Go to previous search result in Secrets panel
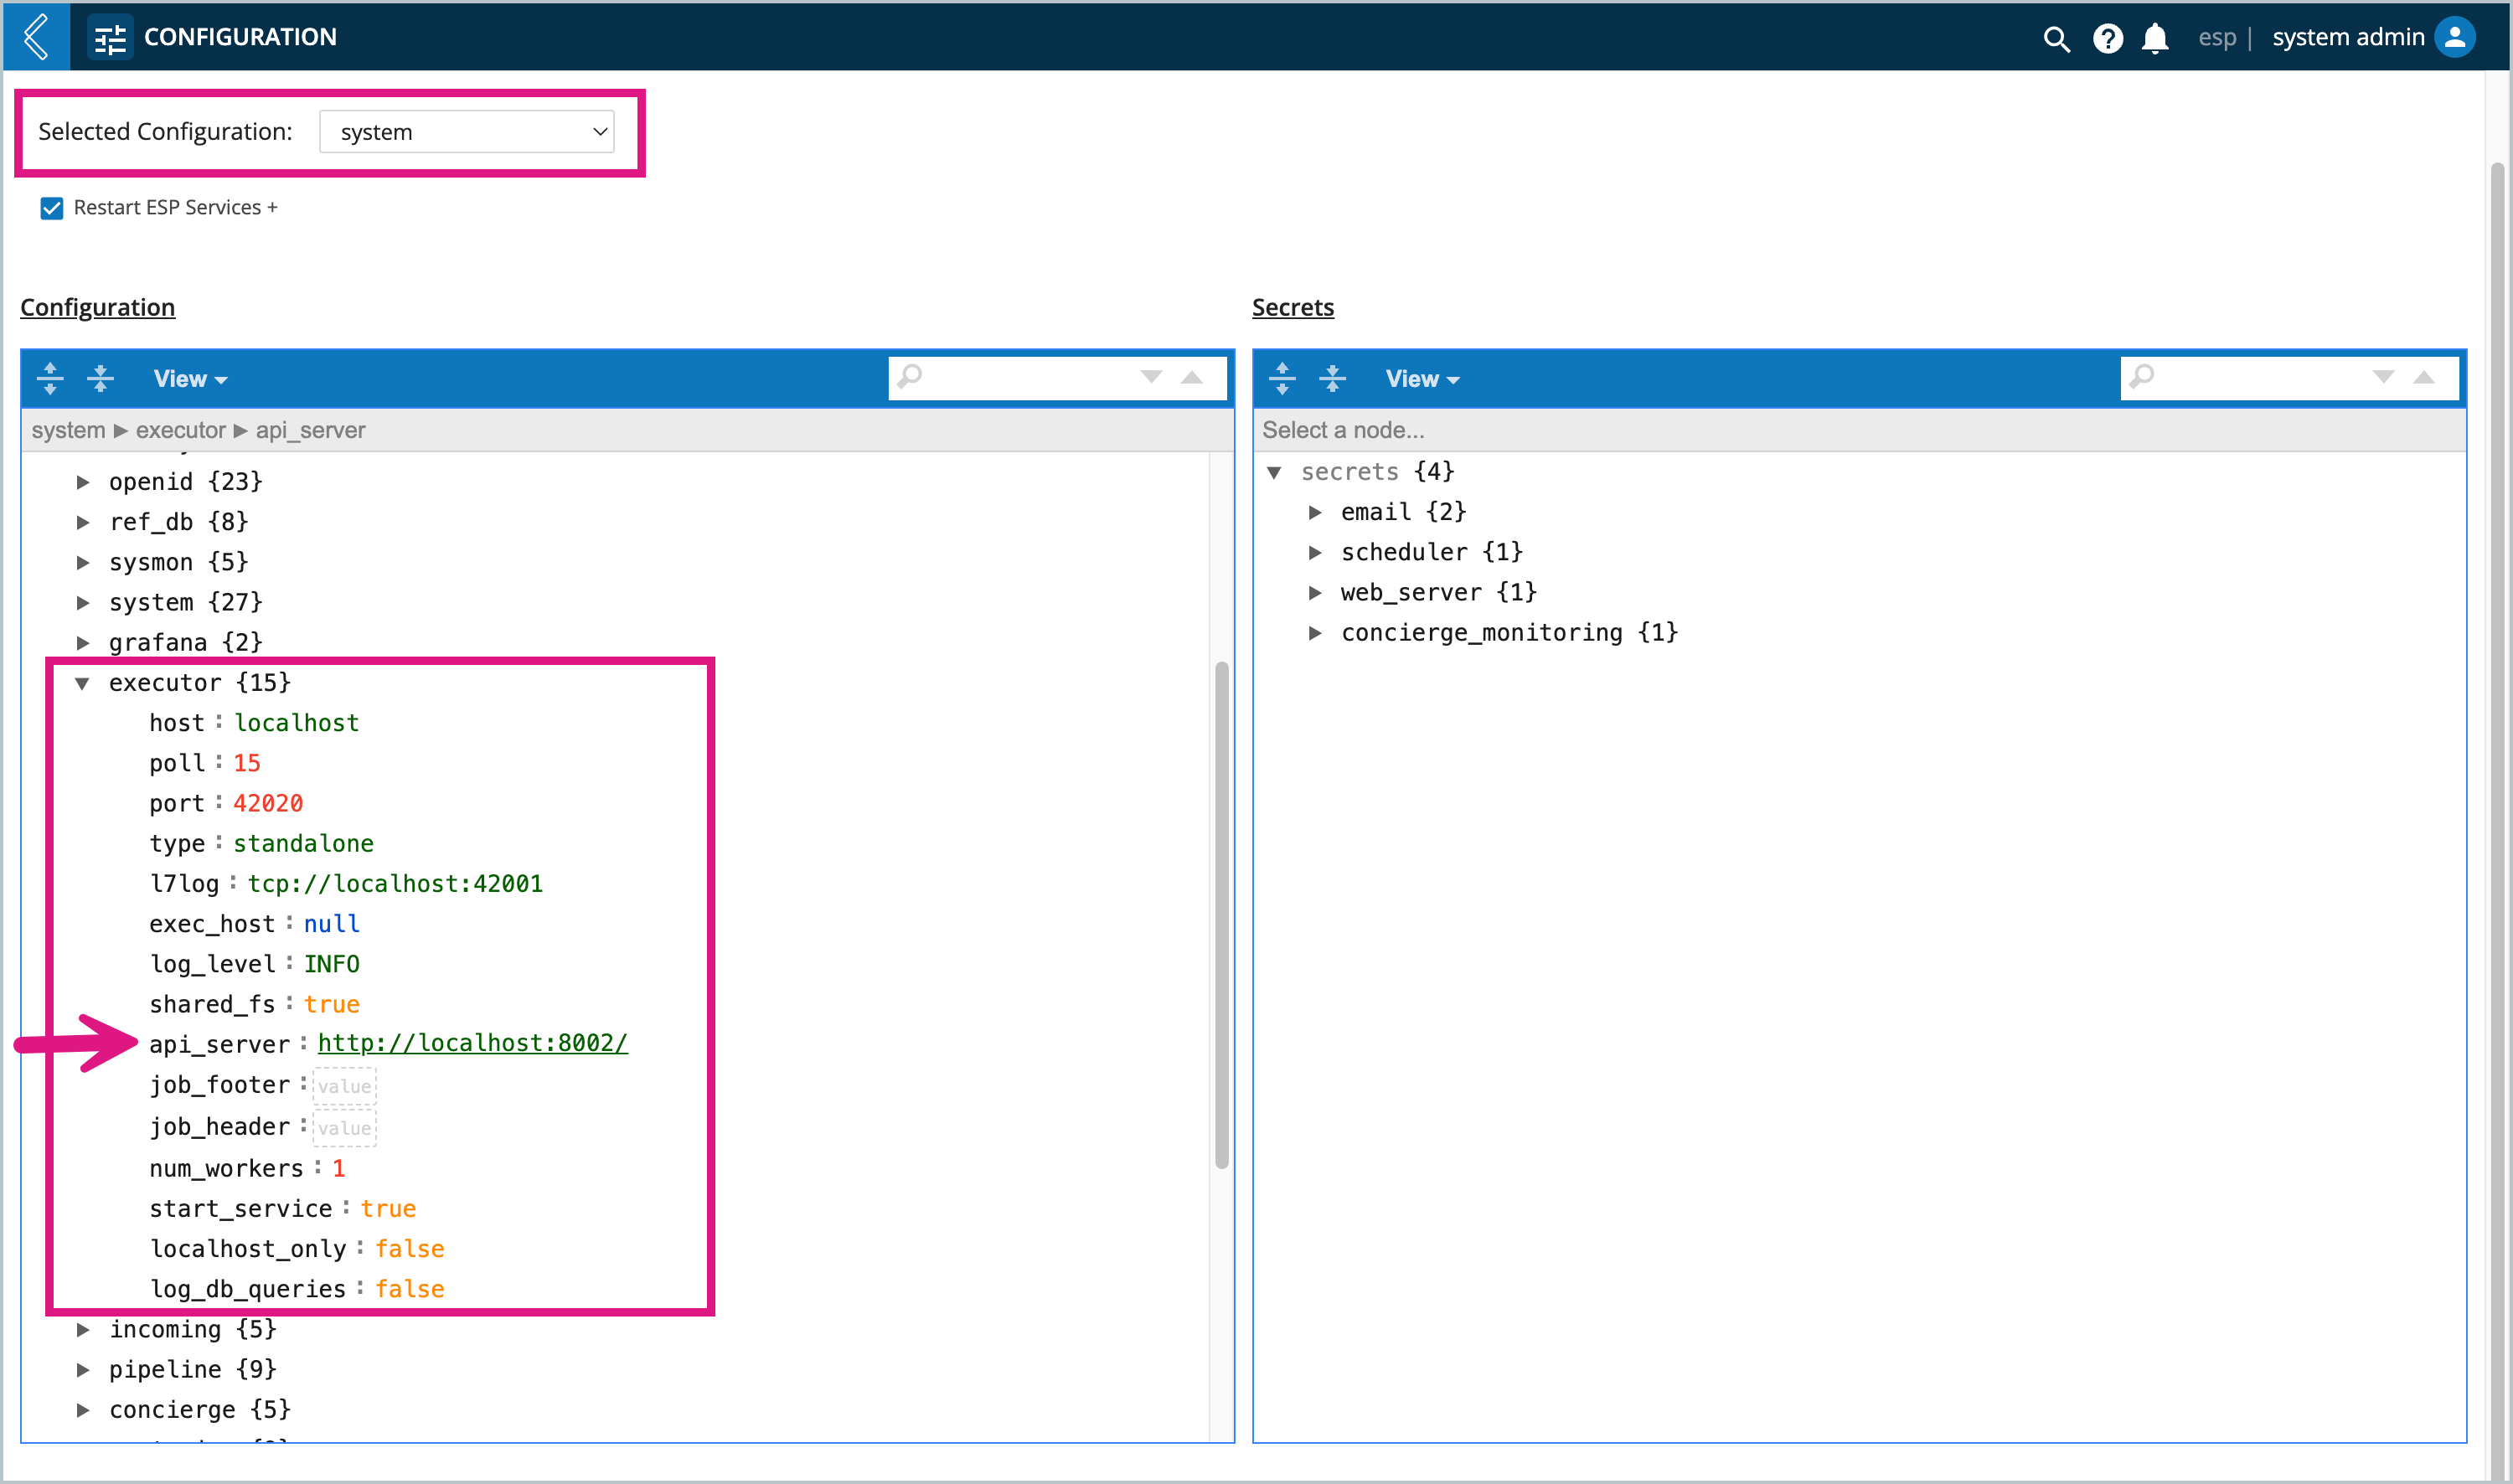 (2423, 377)
